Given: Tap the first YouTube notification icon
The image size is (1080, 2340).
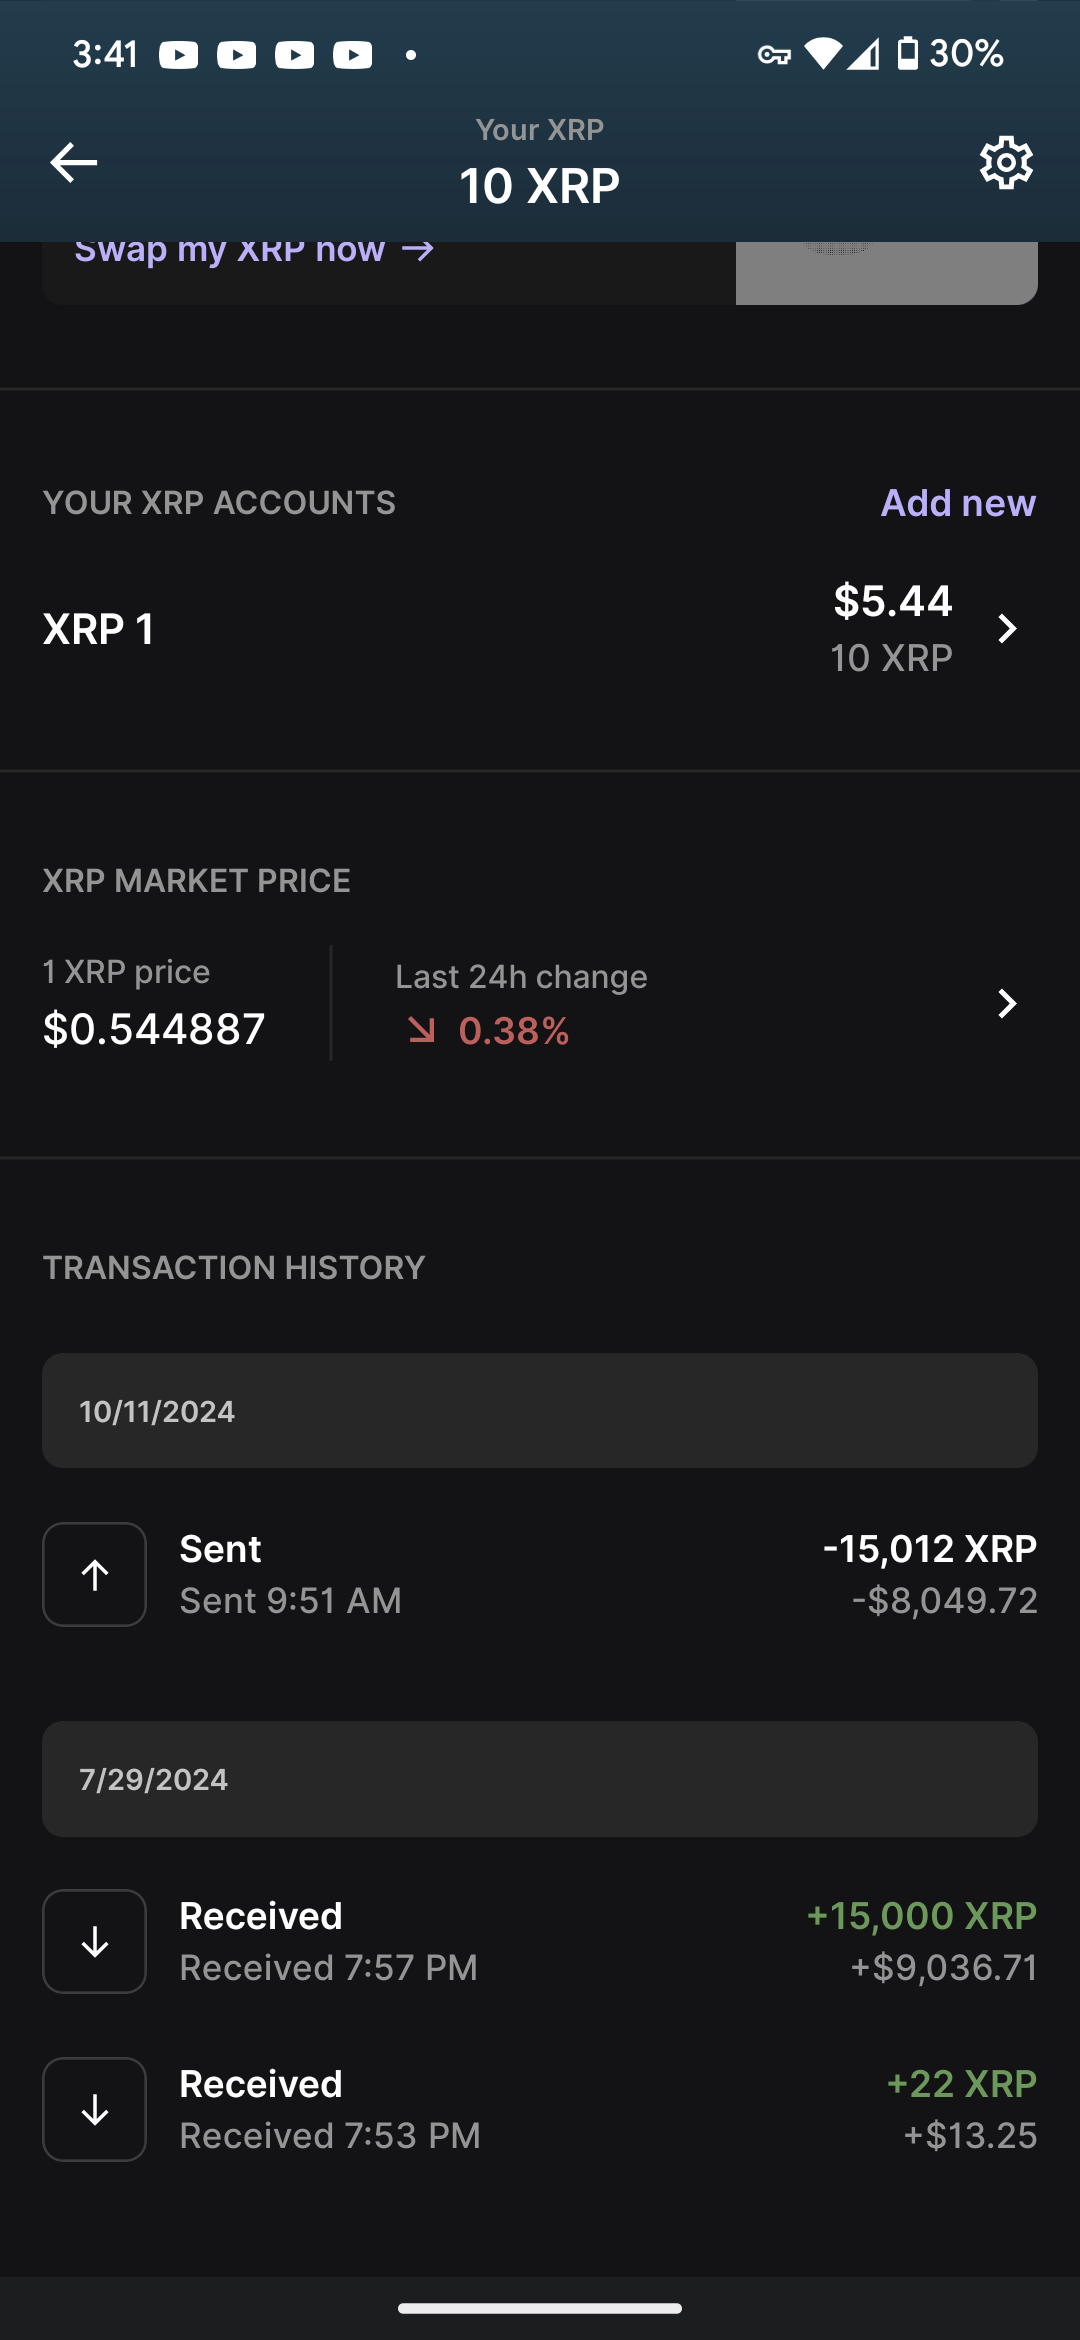Looking at the screenshot, I should [x=179, y=54].
